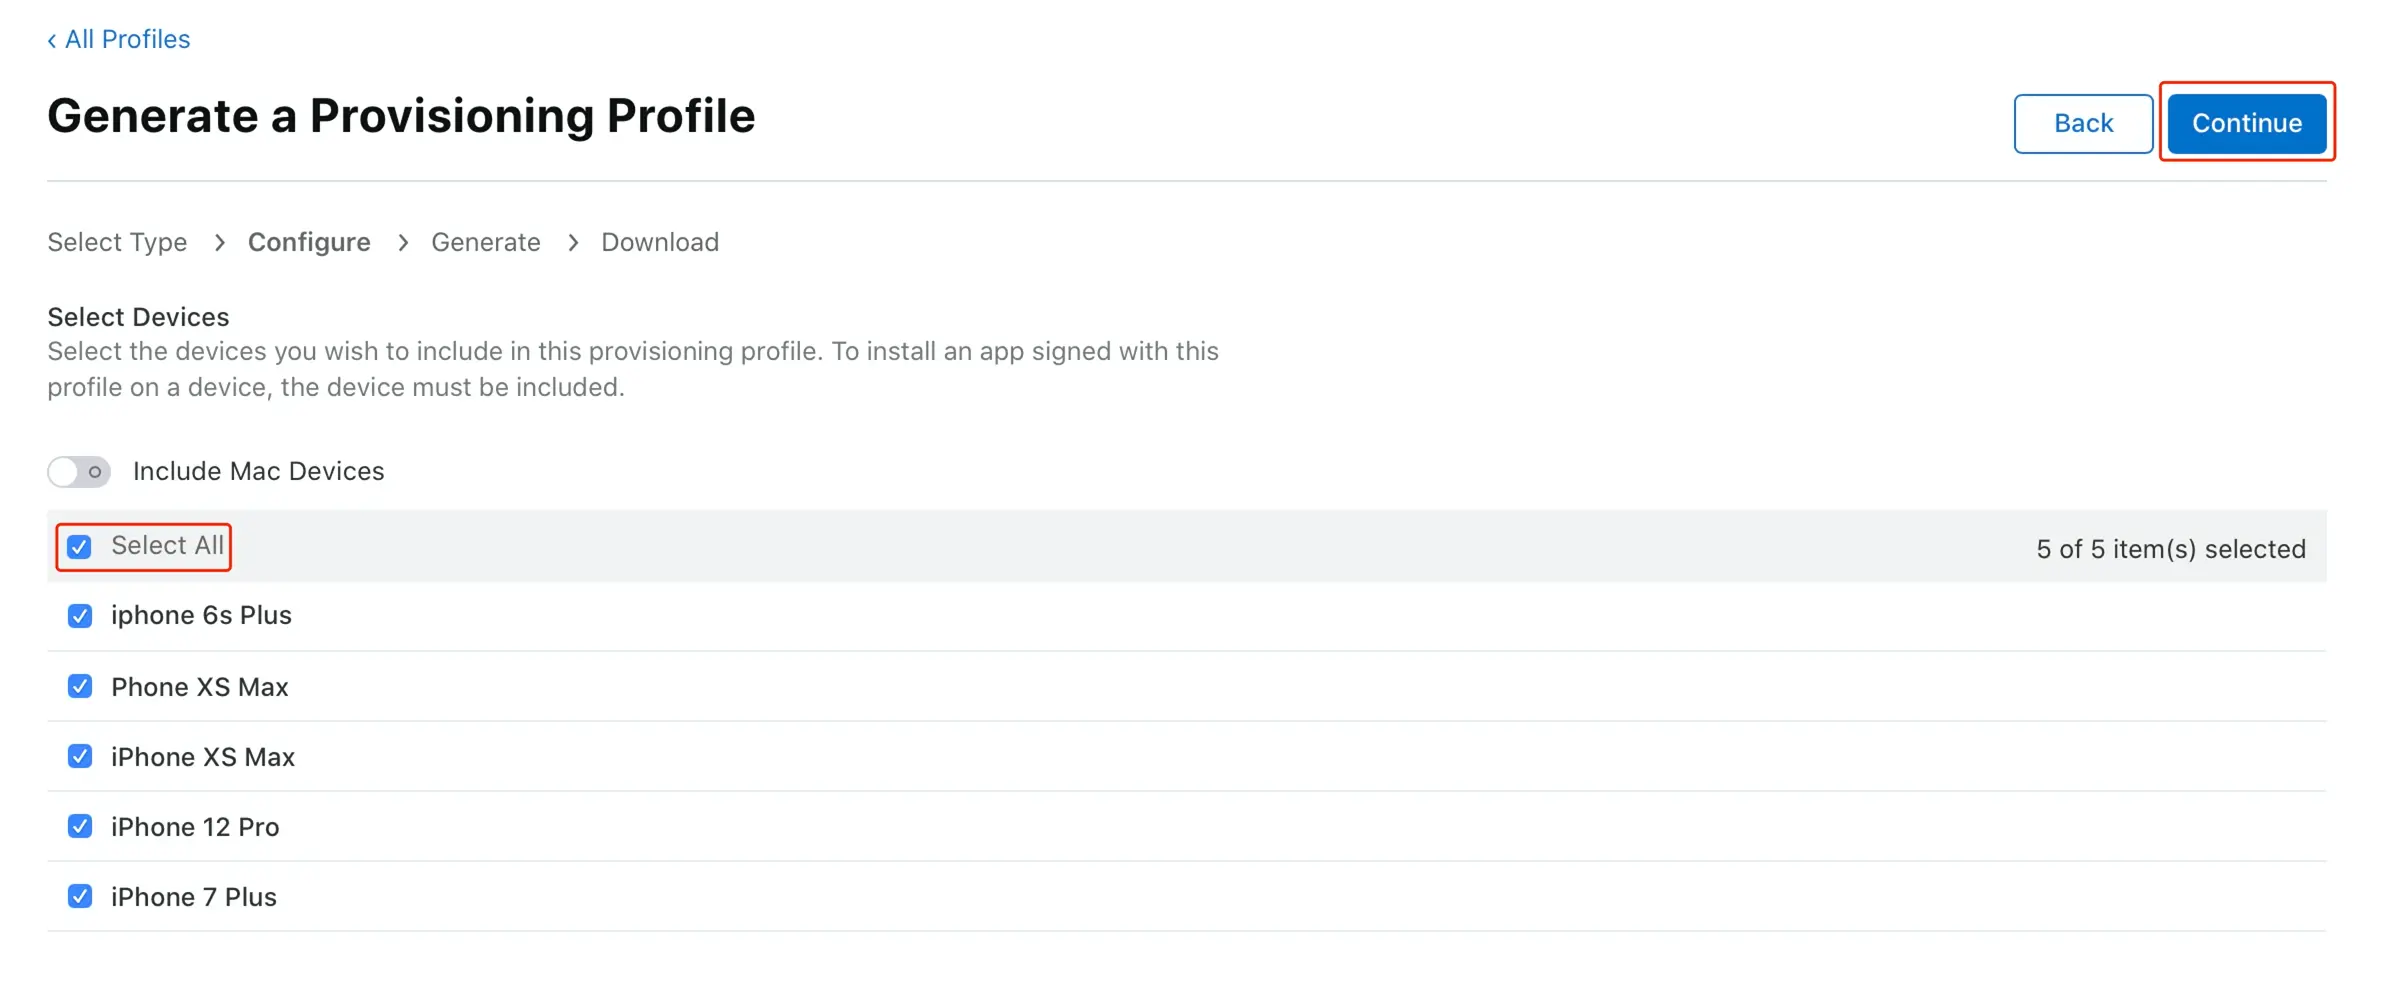Open the All Profiles link
The width and height of the screenshot is (2390, 982).
coord(127,39)
